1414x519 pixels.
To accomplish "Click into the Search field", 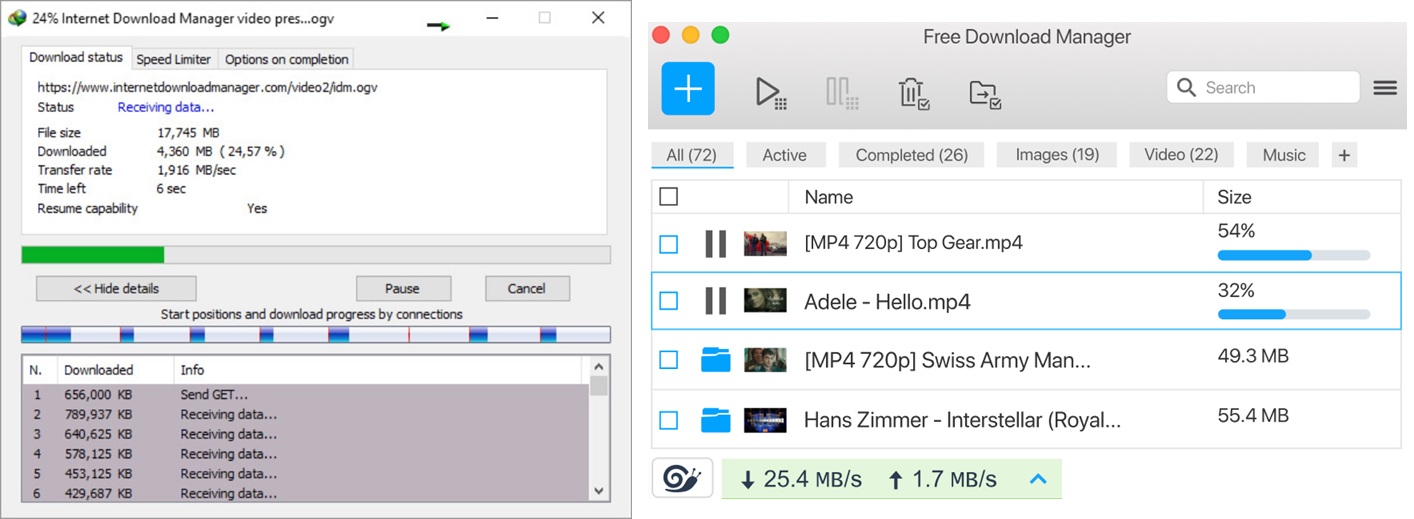I will [1275, 88].
